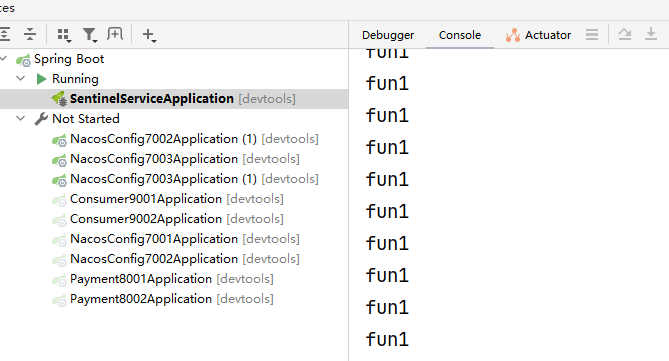
Task: Open the Group By options icon
Action: tap(64, 35)
